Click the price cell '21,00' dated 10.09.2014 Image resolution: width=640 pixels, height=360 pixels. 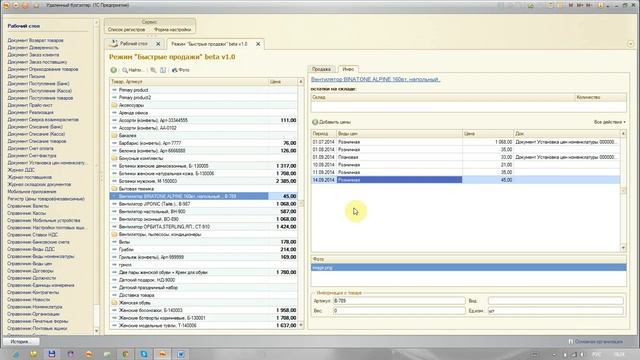[488, 165]
